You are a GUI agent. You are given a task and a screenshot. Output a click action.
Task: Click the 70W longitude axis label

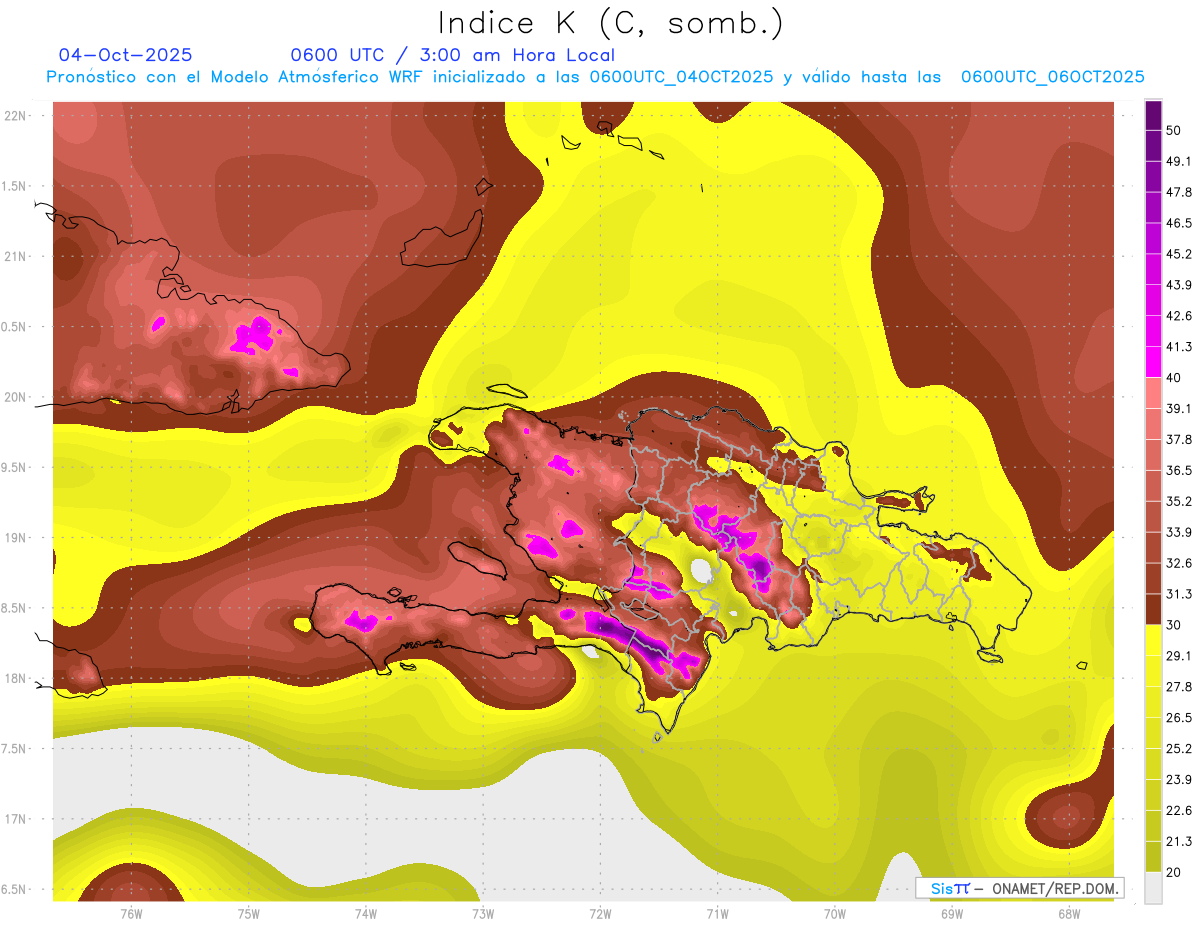tap(834, 914)
